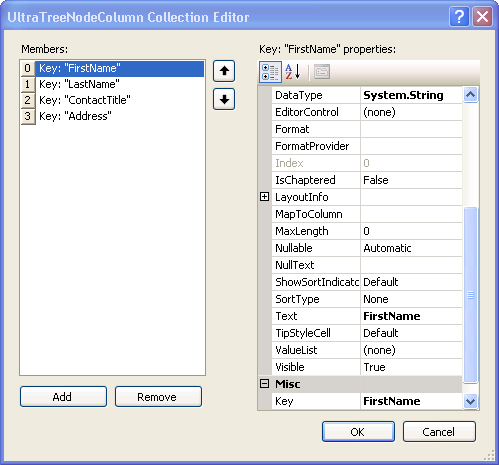Add a new column member

pos(63,397)
